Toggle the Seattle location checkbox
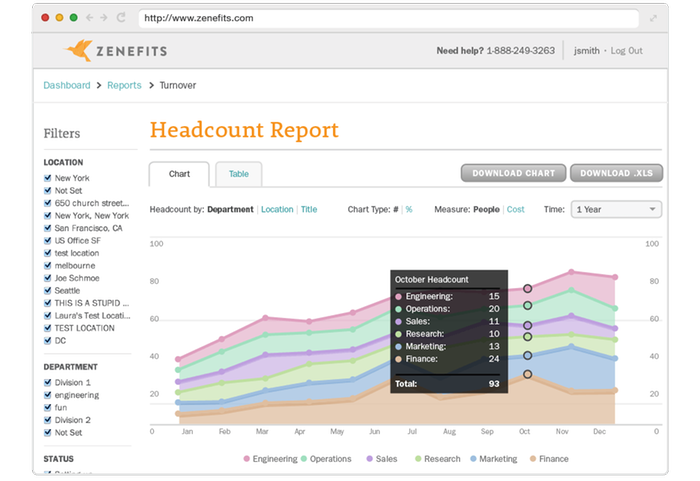 48,291
